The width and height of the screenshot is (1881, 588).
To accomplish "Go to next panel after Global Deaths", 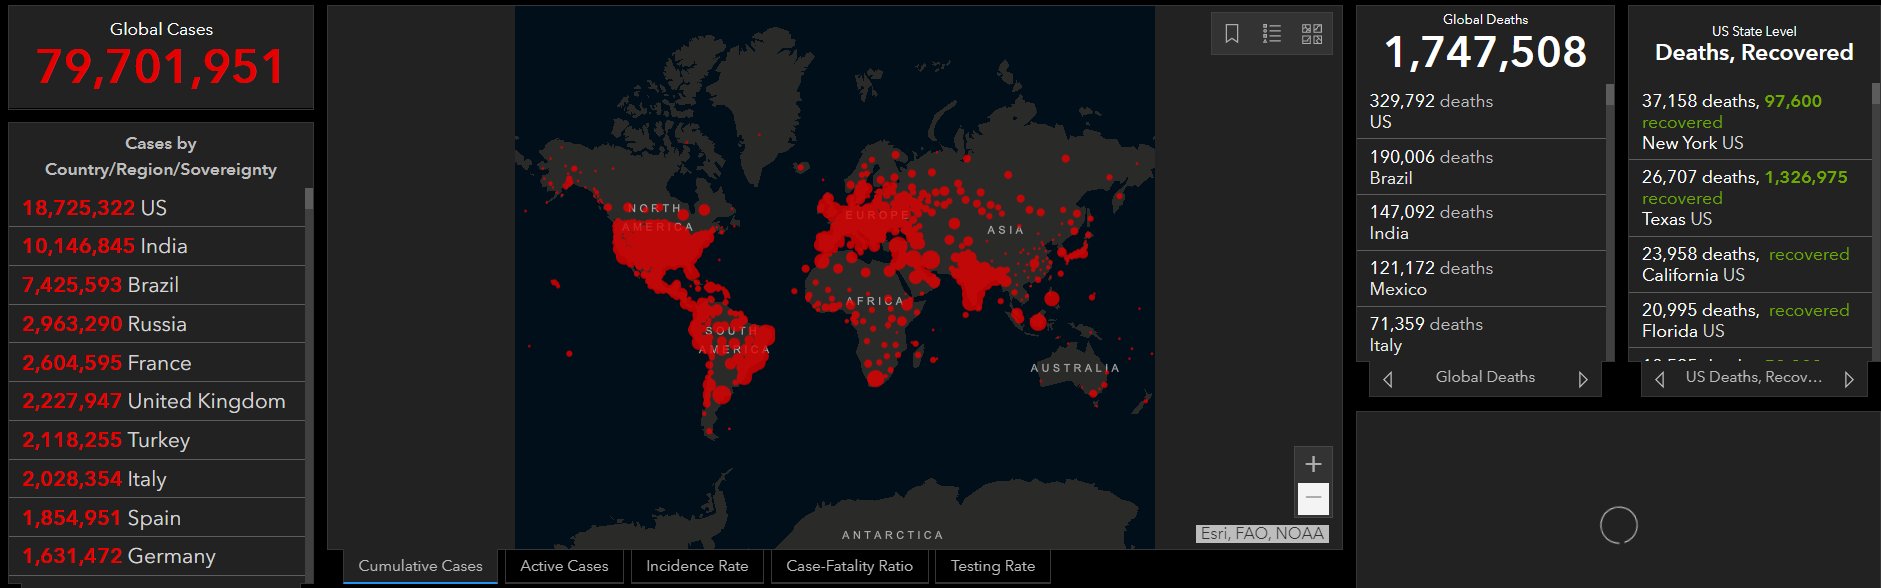I will click(1583, 379).
